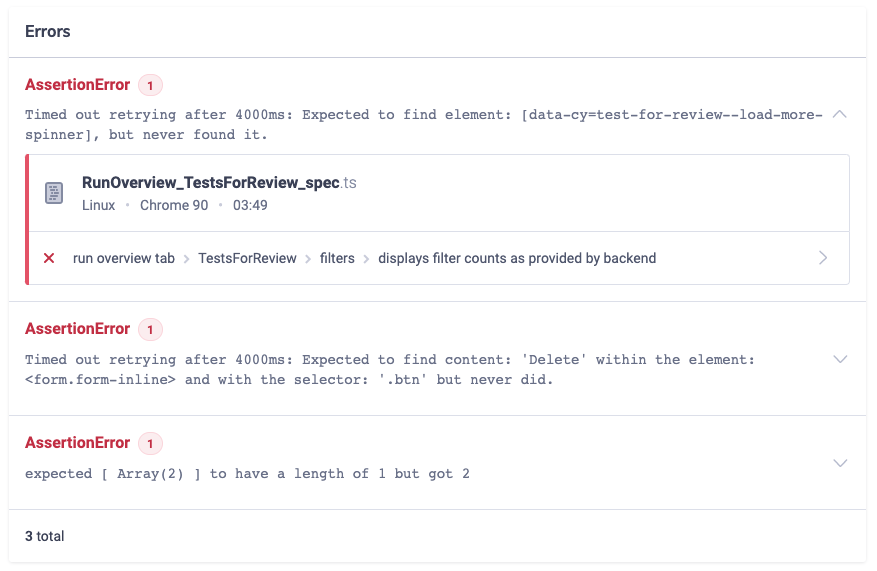Click the first AssertionError heading

(77, 85)
